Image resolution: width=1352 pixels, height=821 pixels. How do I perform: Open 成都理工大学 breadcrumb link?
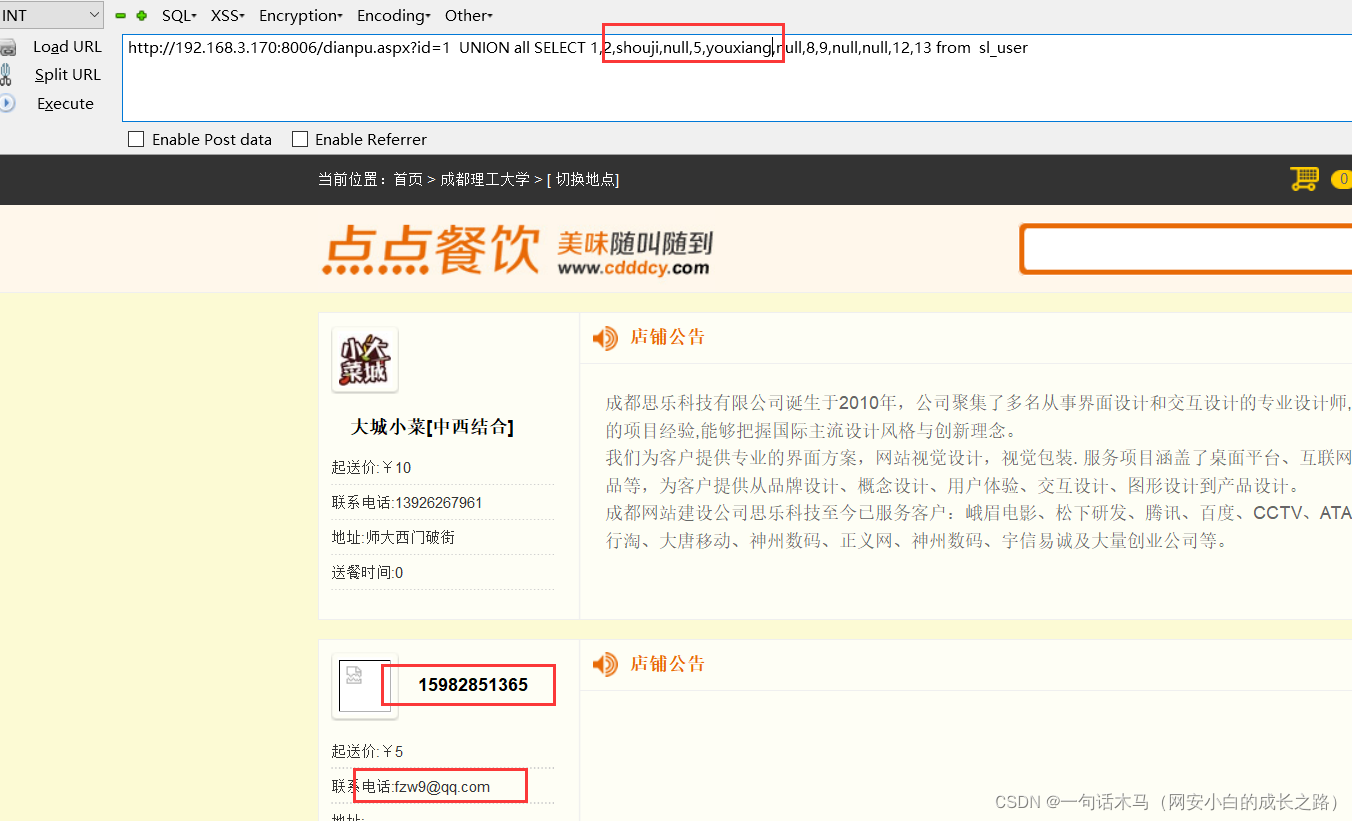click(485, 180)
